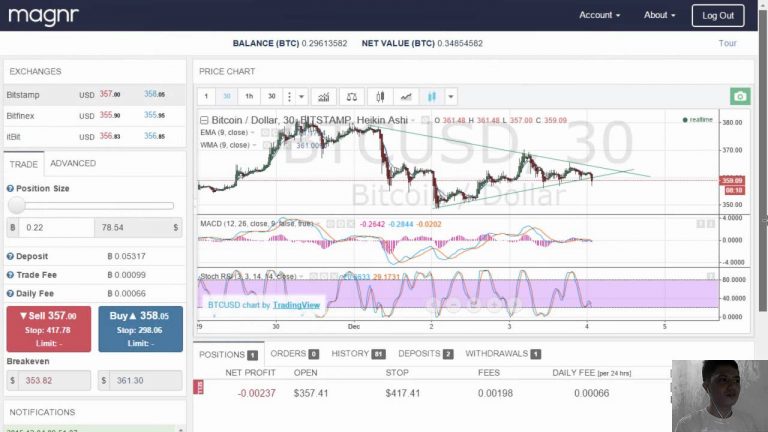Open the ORDERS tab
768x432 pixels.
[x=294, y=354]
